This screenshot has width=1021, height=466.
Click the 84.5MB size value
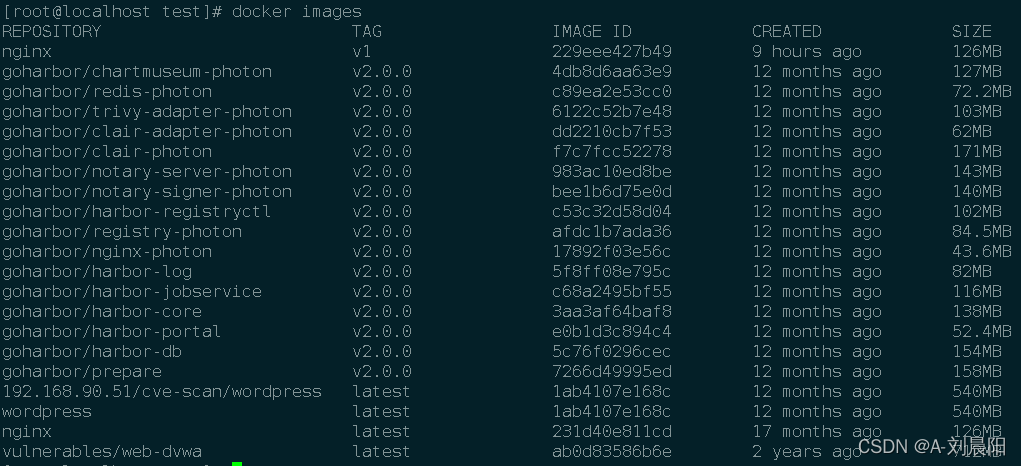coord(982,232)
